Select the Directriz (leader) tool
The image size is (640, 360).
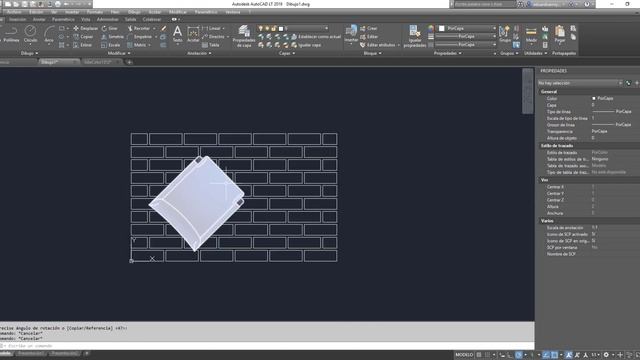[x=213, y=37]
